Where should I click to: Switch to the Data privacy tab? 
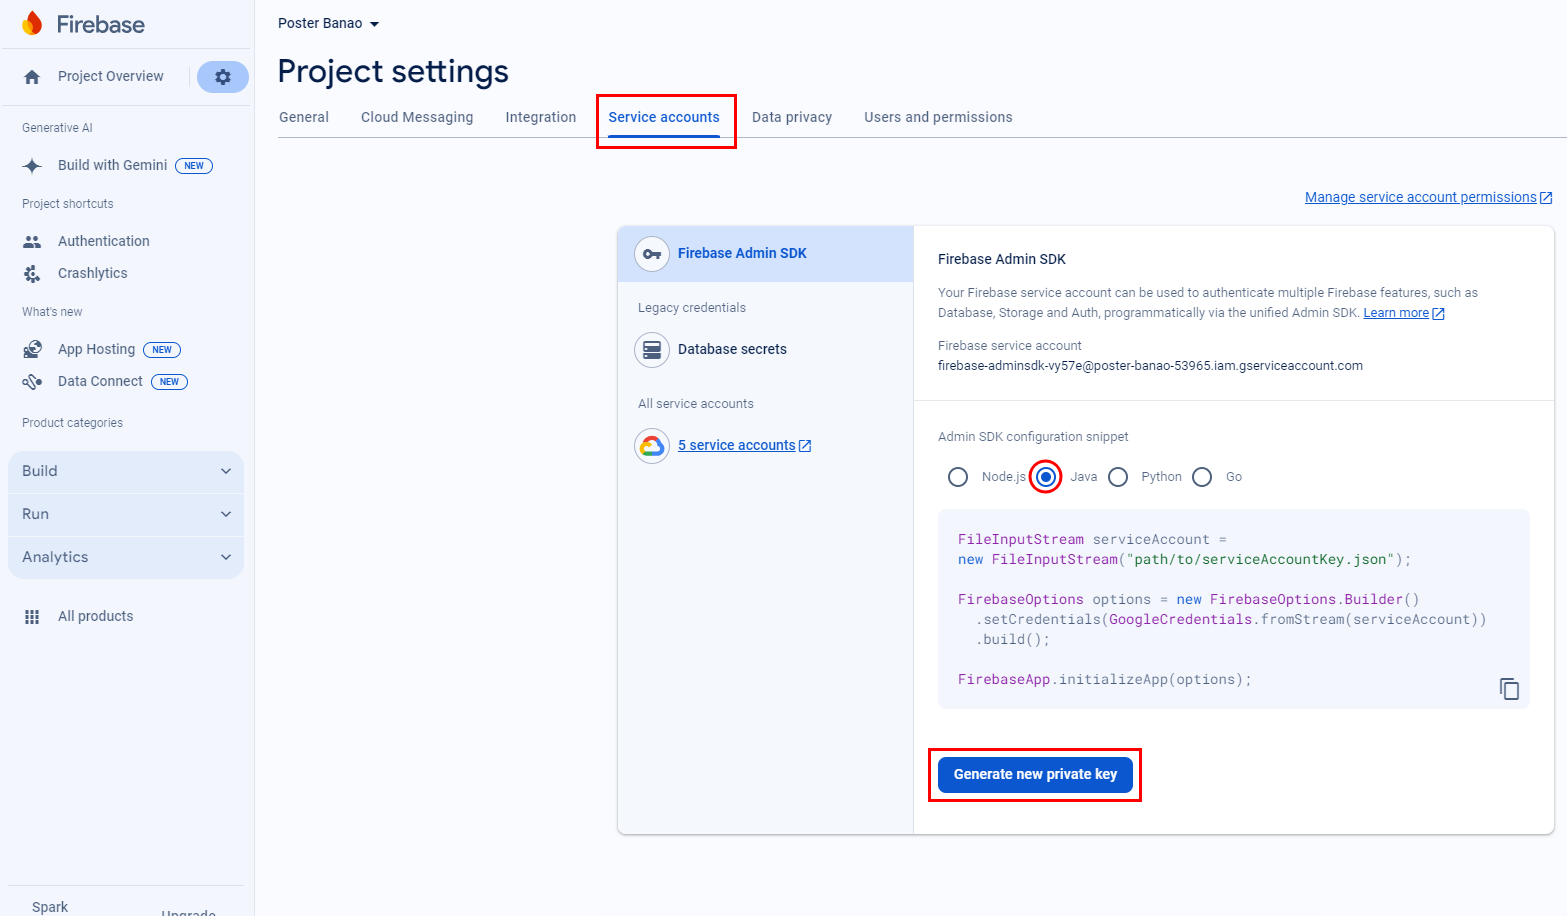pyautogui.click(x=792, y=117)
